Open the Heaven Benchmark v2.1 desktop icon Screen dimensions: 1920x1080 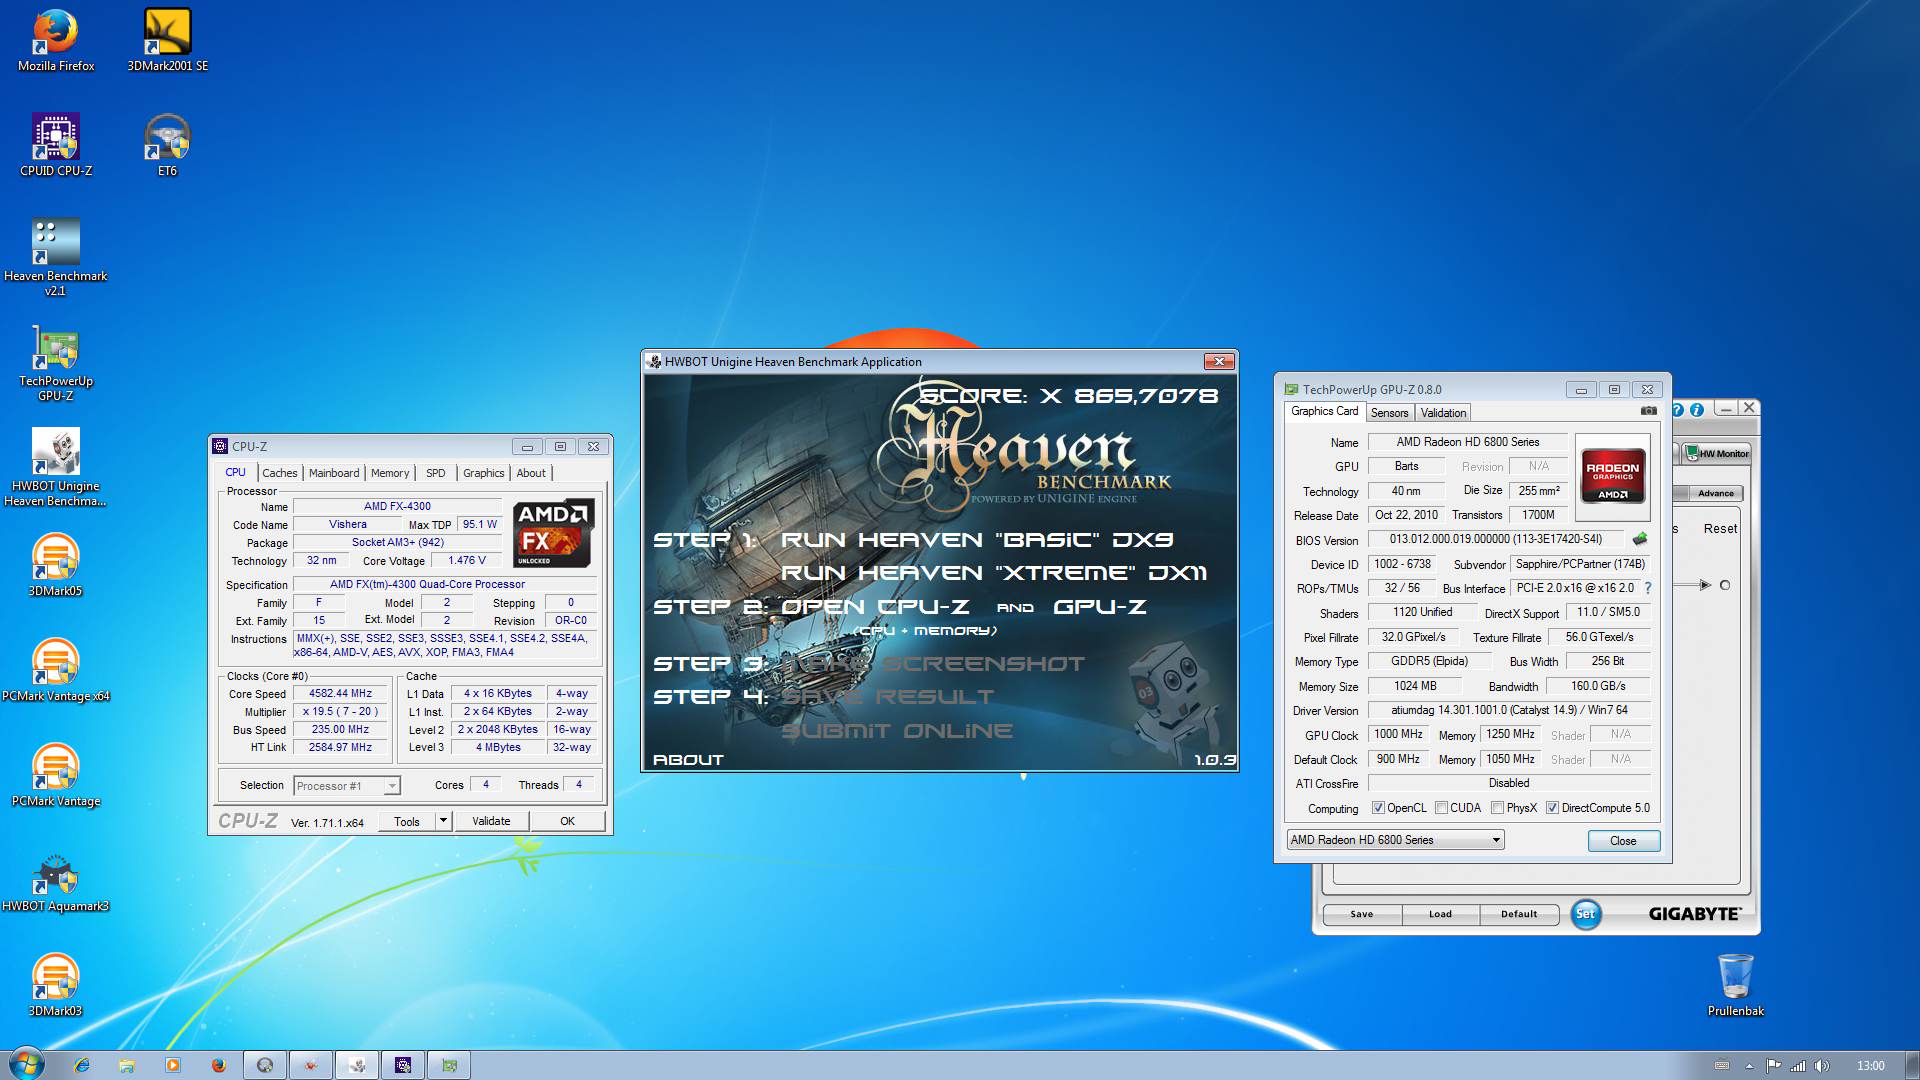point(56,257)
